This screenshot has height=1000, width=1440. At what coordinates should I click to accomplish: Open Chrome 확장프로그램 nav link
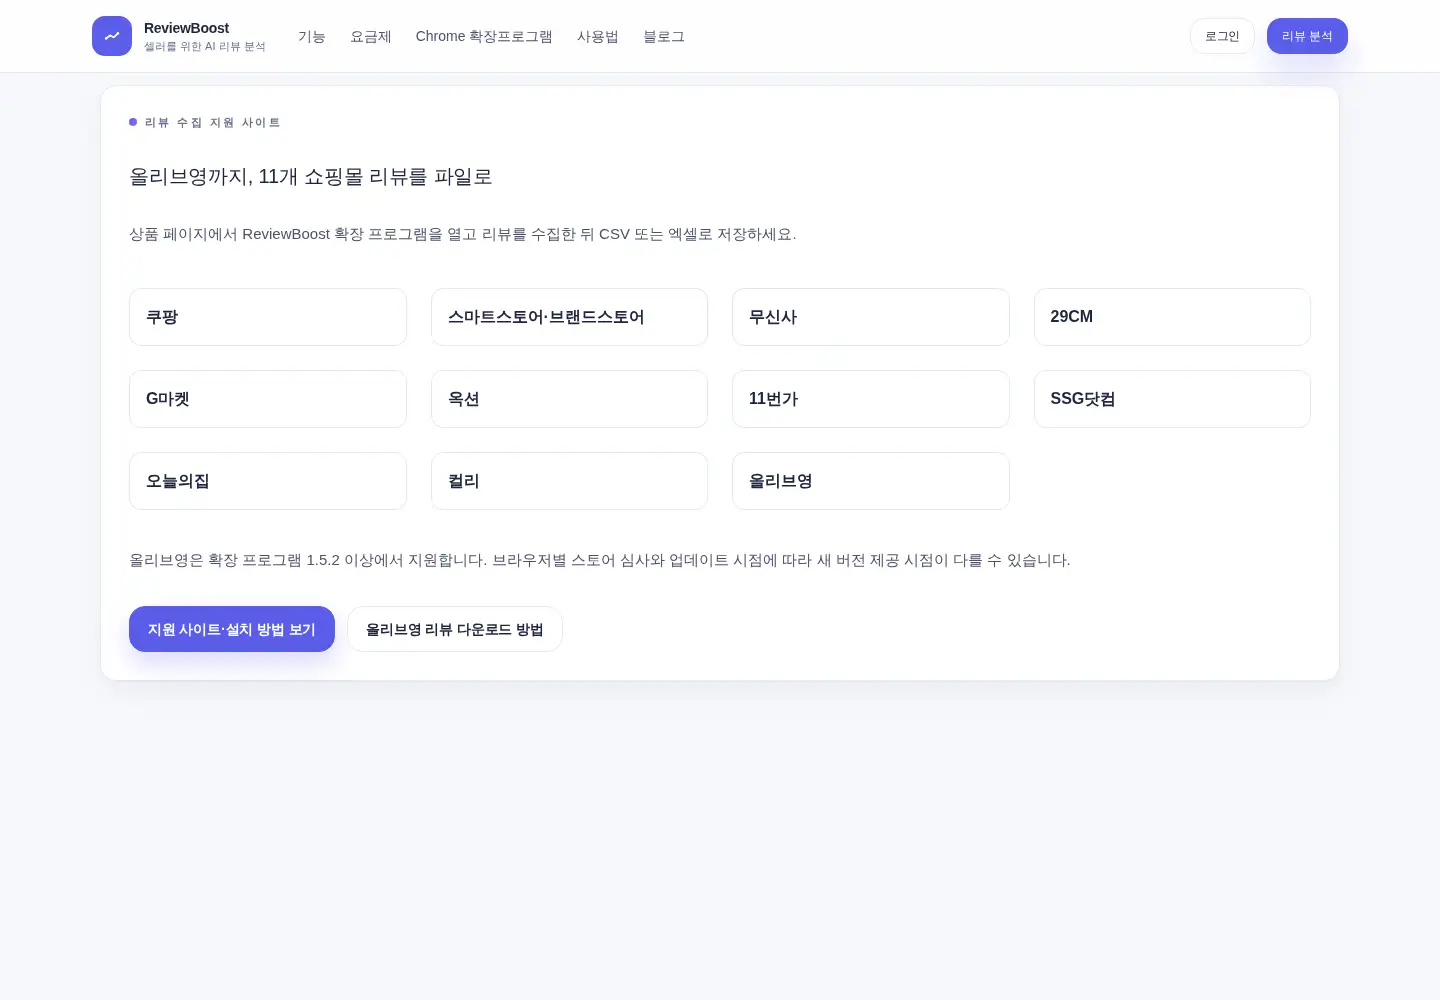[484, 36]
